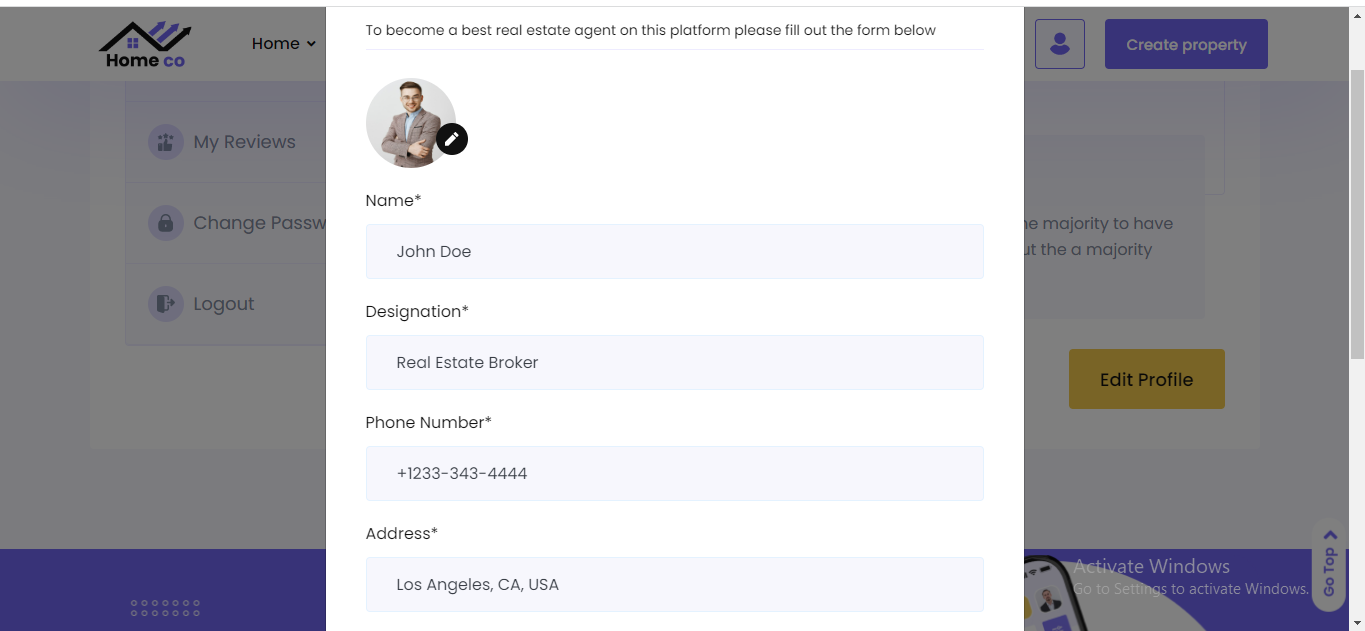This screenshot has height=631, width=1365.
Task: Click the Create property button
Action: [1186, 44]
